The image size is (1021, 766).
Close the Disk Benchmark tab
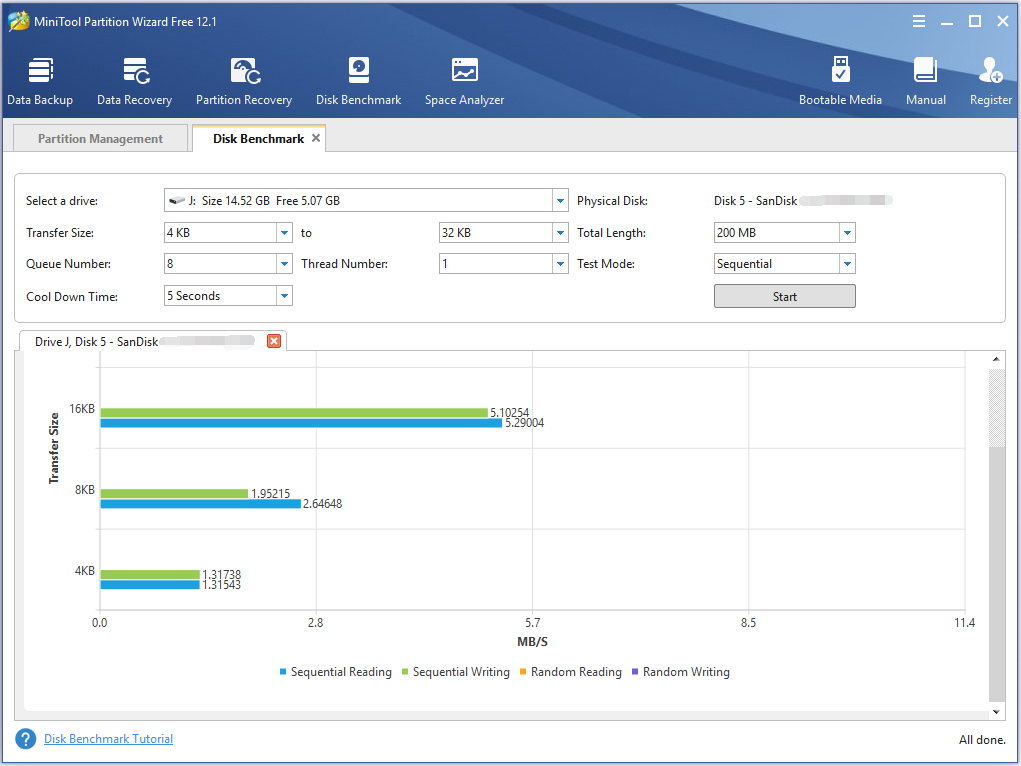[316, 138]
